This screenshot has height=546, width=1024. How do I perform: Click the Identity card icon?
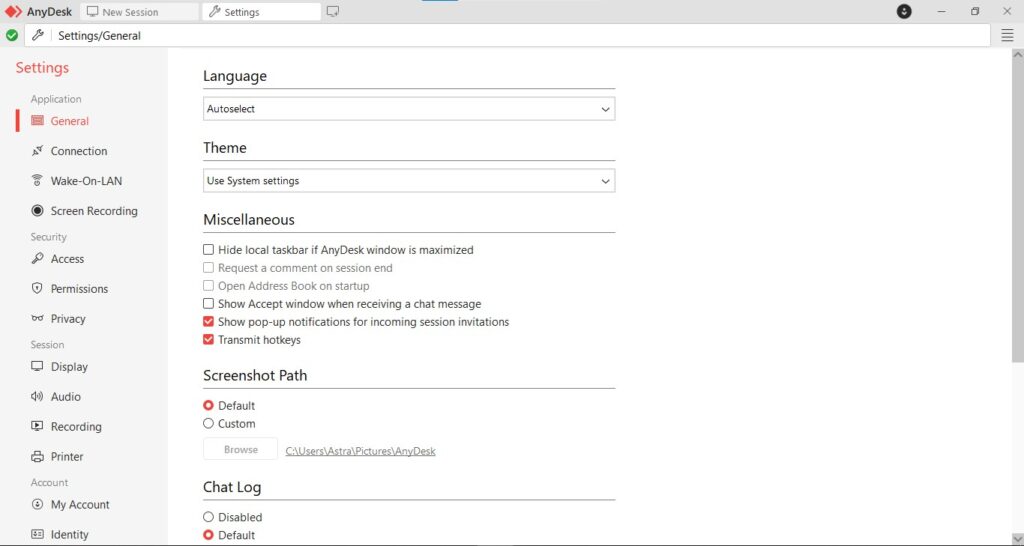tap(37, 534)
